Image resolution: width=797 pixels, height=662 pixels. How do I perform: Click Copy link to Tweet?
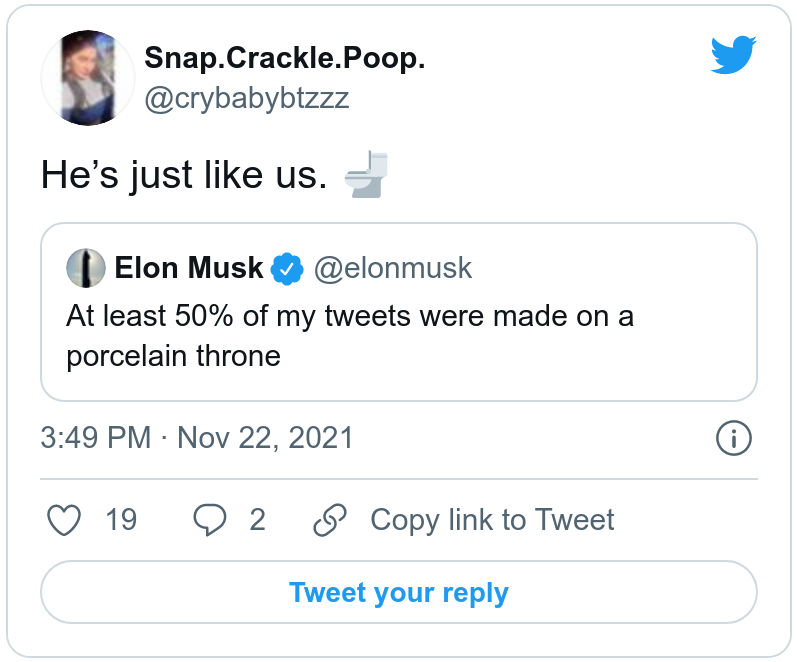click(x=492, y=520)
